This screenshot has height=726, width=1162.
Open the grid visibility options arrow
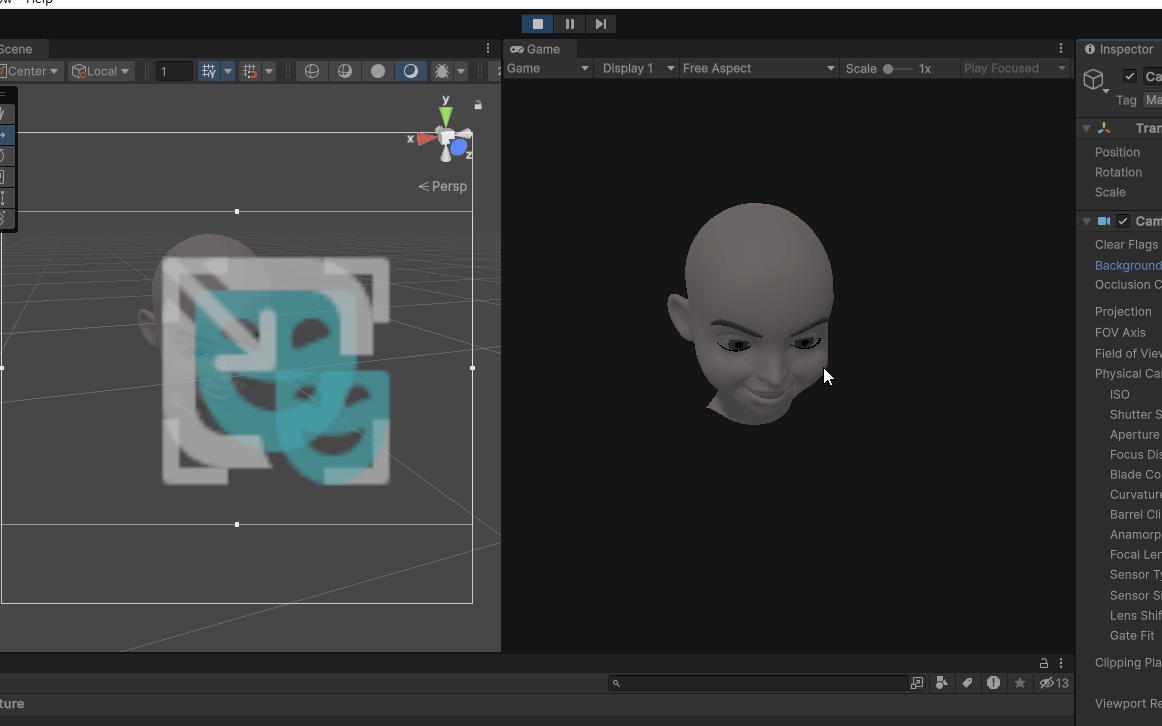coord(228,71)
